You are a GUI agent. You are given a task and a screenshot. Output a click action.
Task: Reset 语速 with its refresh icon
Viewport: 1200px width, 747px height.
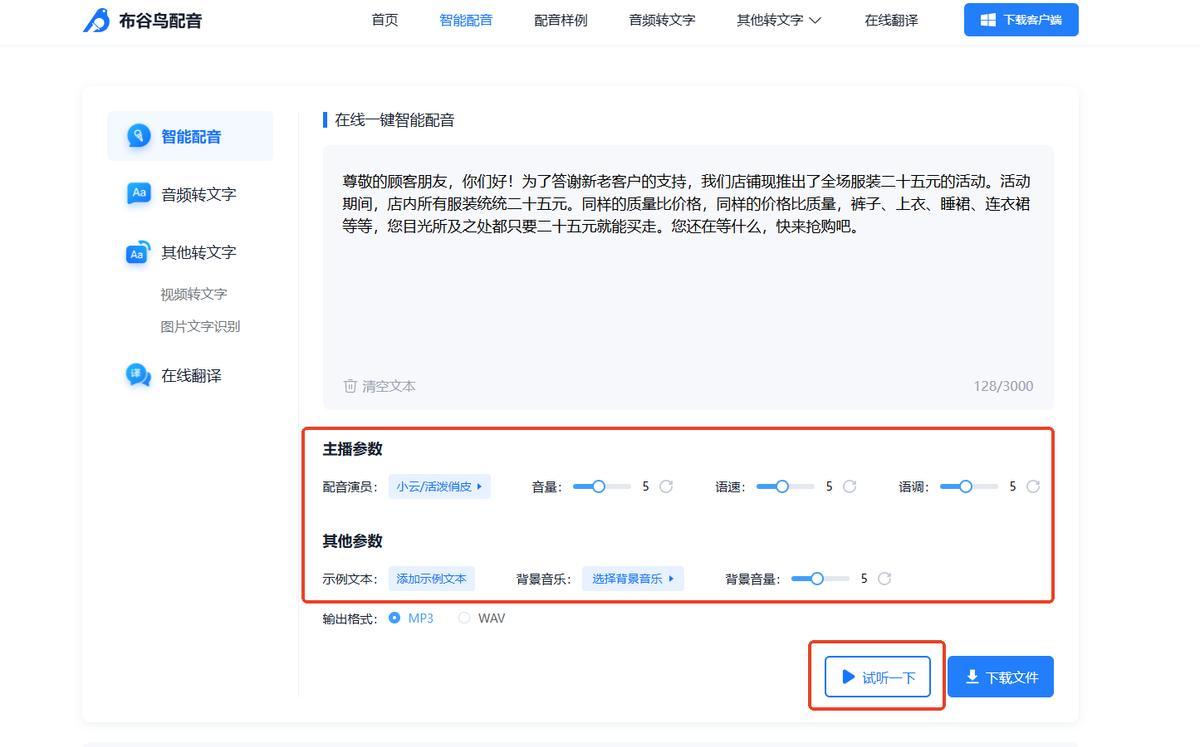coord(850,487)
